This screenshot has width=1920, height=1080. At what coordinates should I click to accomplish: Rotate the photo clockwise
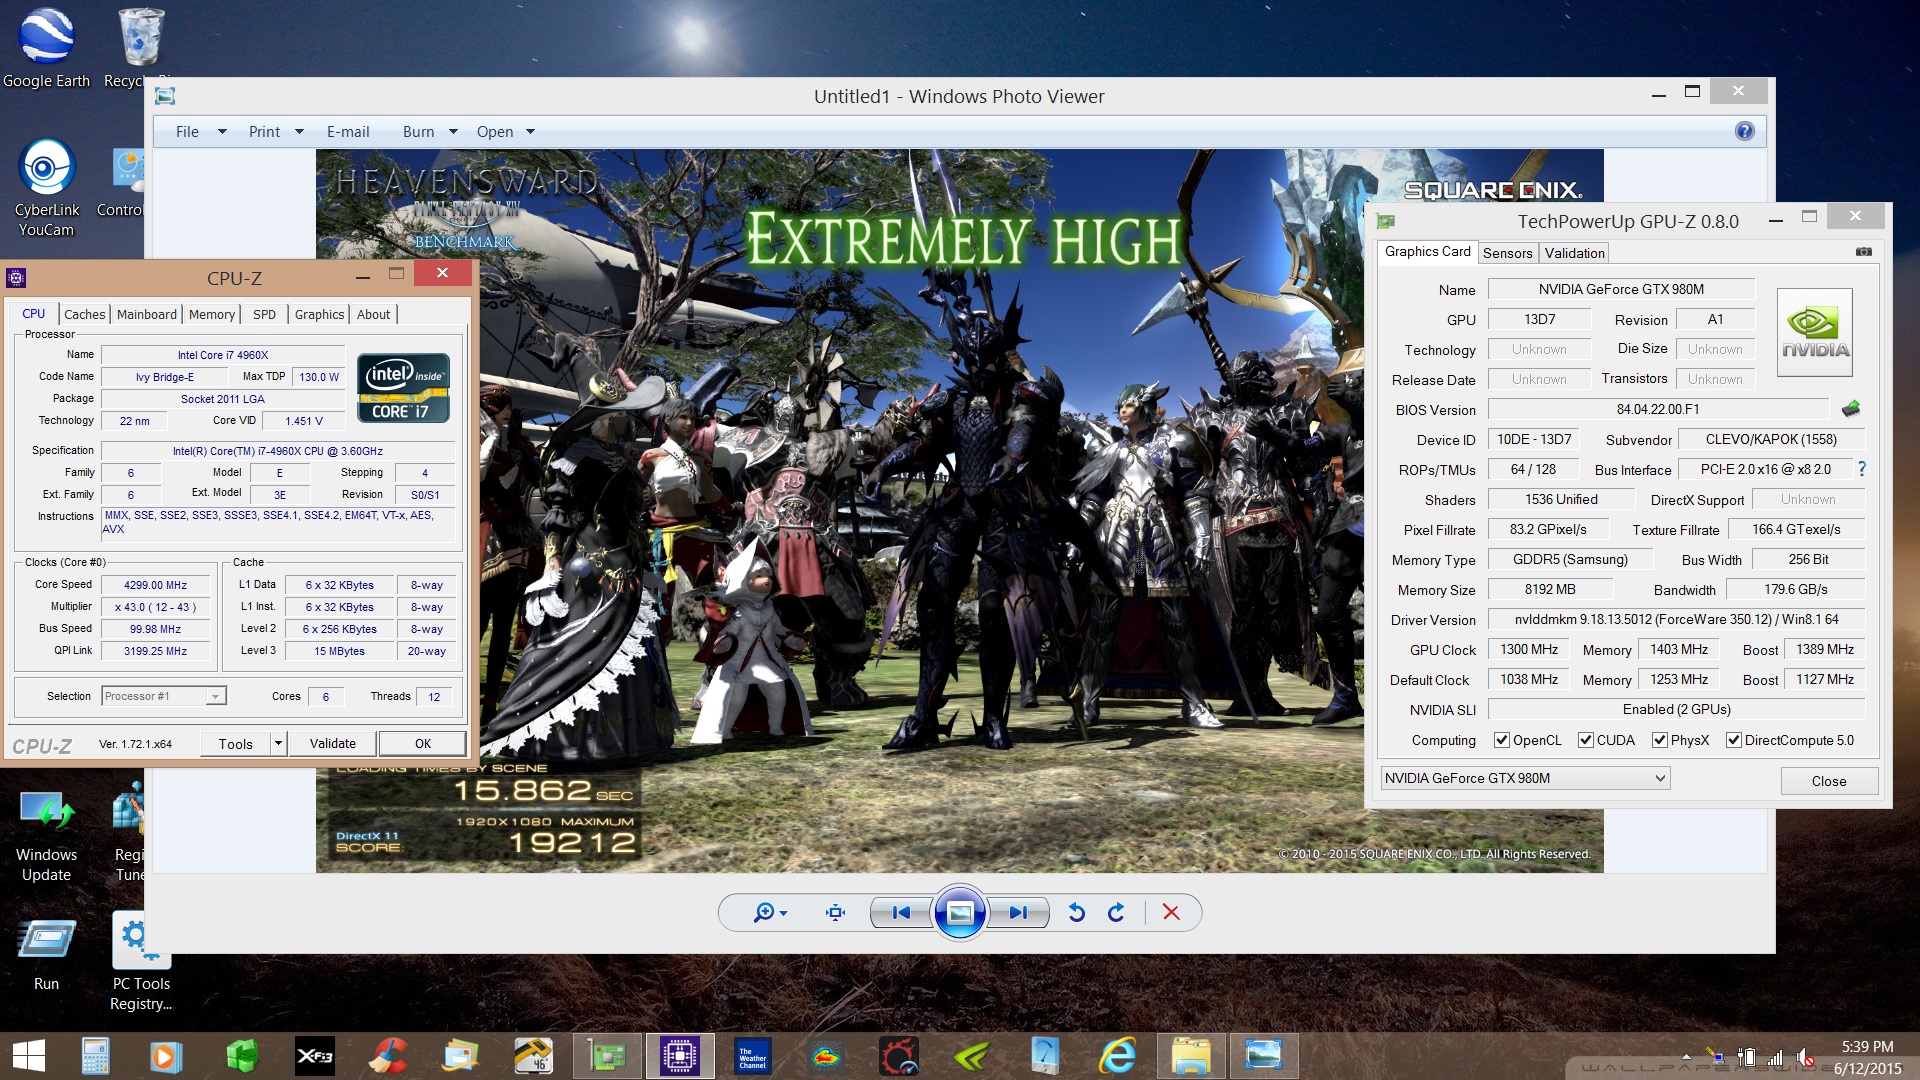pyautogui.click(x=1116, y=912)
